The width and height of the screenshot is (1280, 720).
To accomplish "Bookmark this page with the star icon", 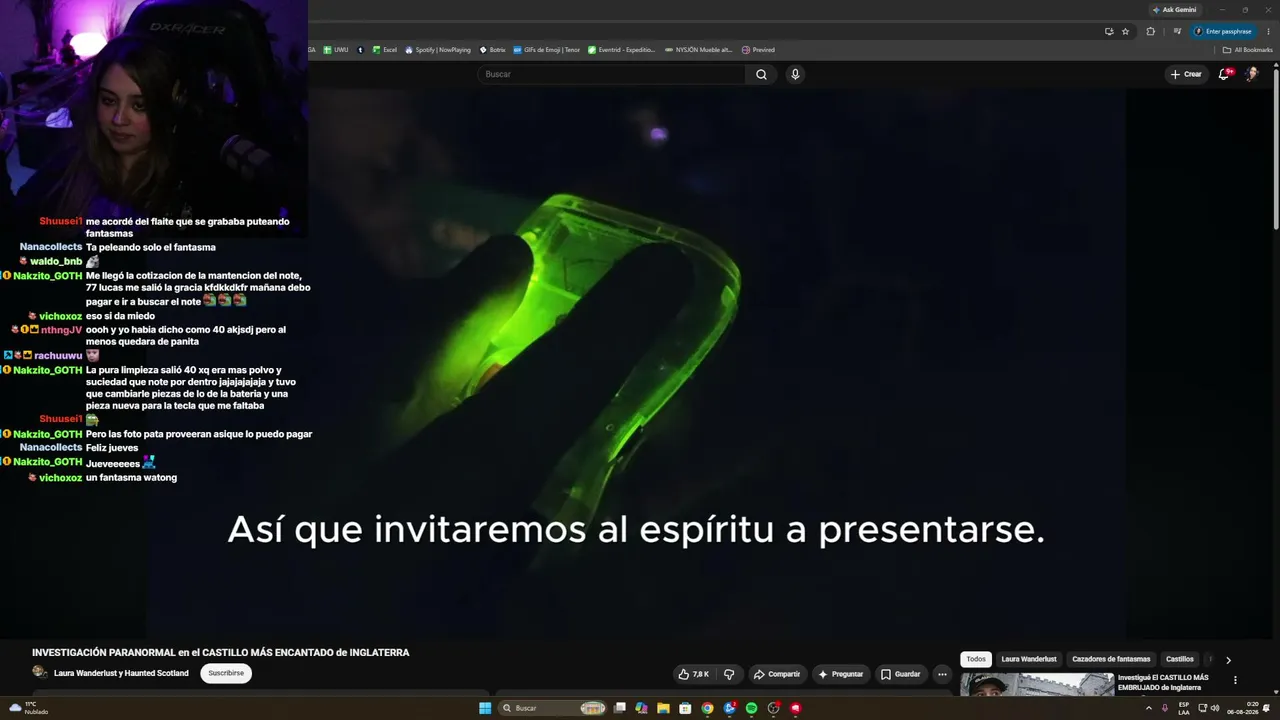I will click(x=1125, y=31).
